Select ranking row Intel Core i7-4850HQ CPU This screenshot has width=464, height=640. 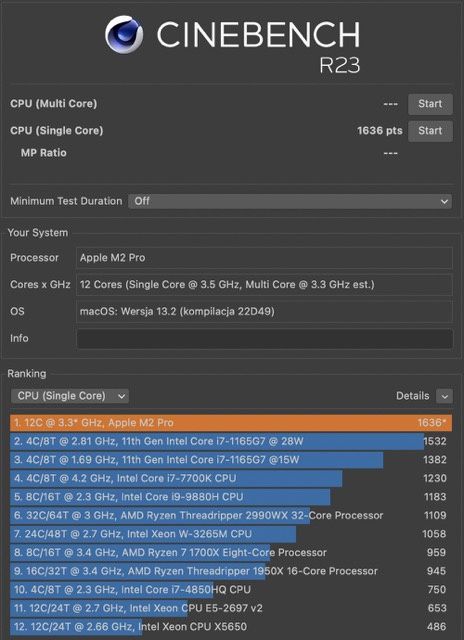click(x=231, y=590)
